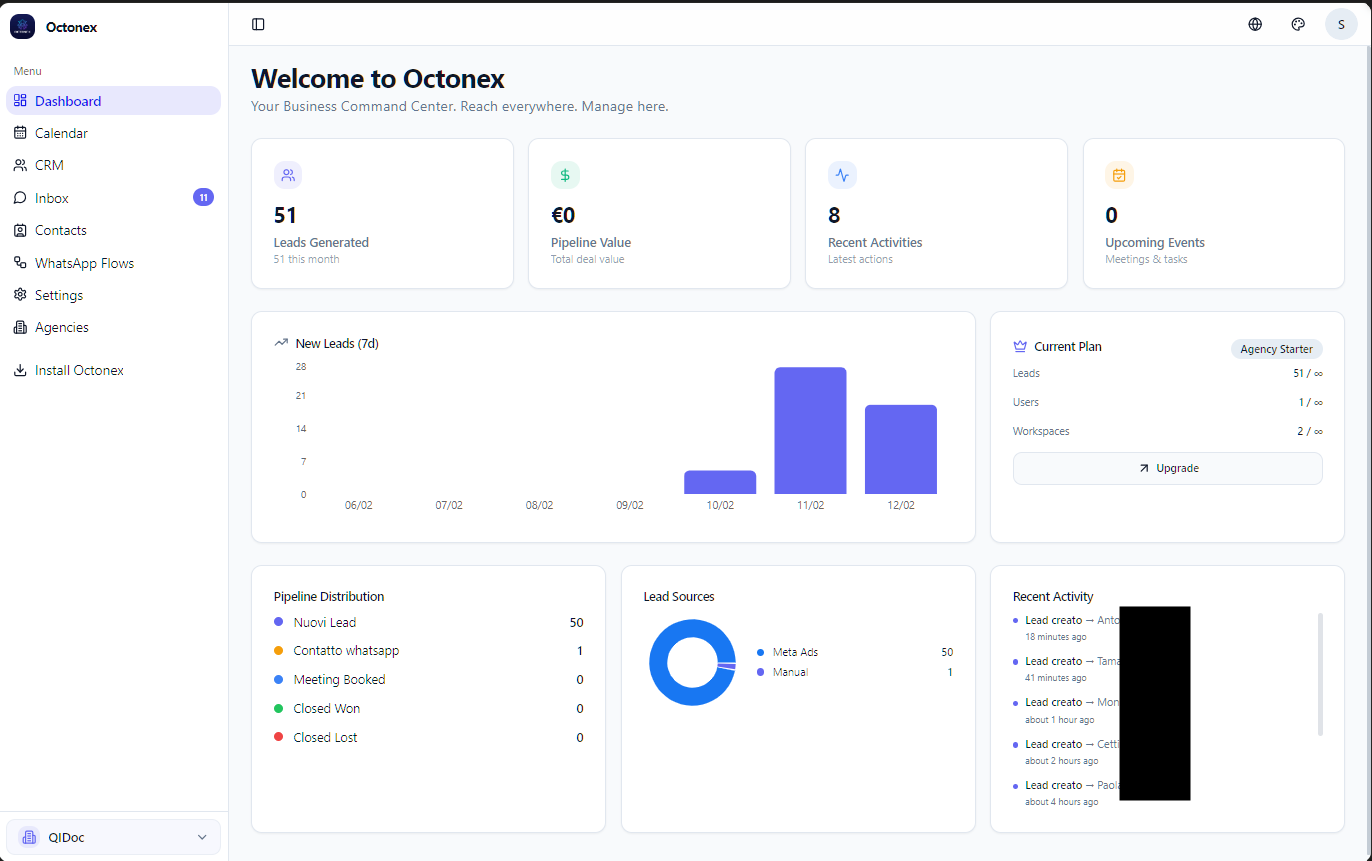Open the Calendar section
Image resolution: width=1372 pixels, height=861 pixels.
click(x=62, y=132)
